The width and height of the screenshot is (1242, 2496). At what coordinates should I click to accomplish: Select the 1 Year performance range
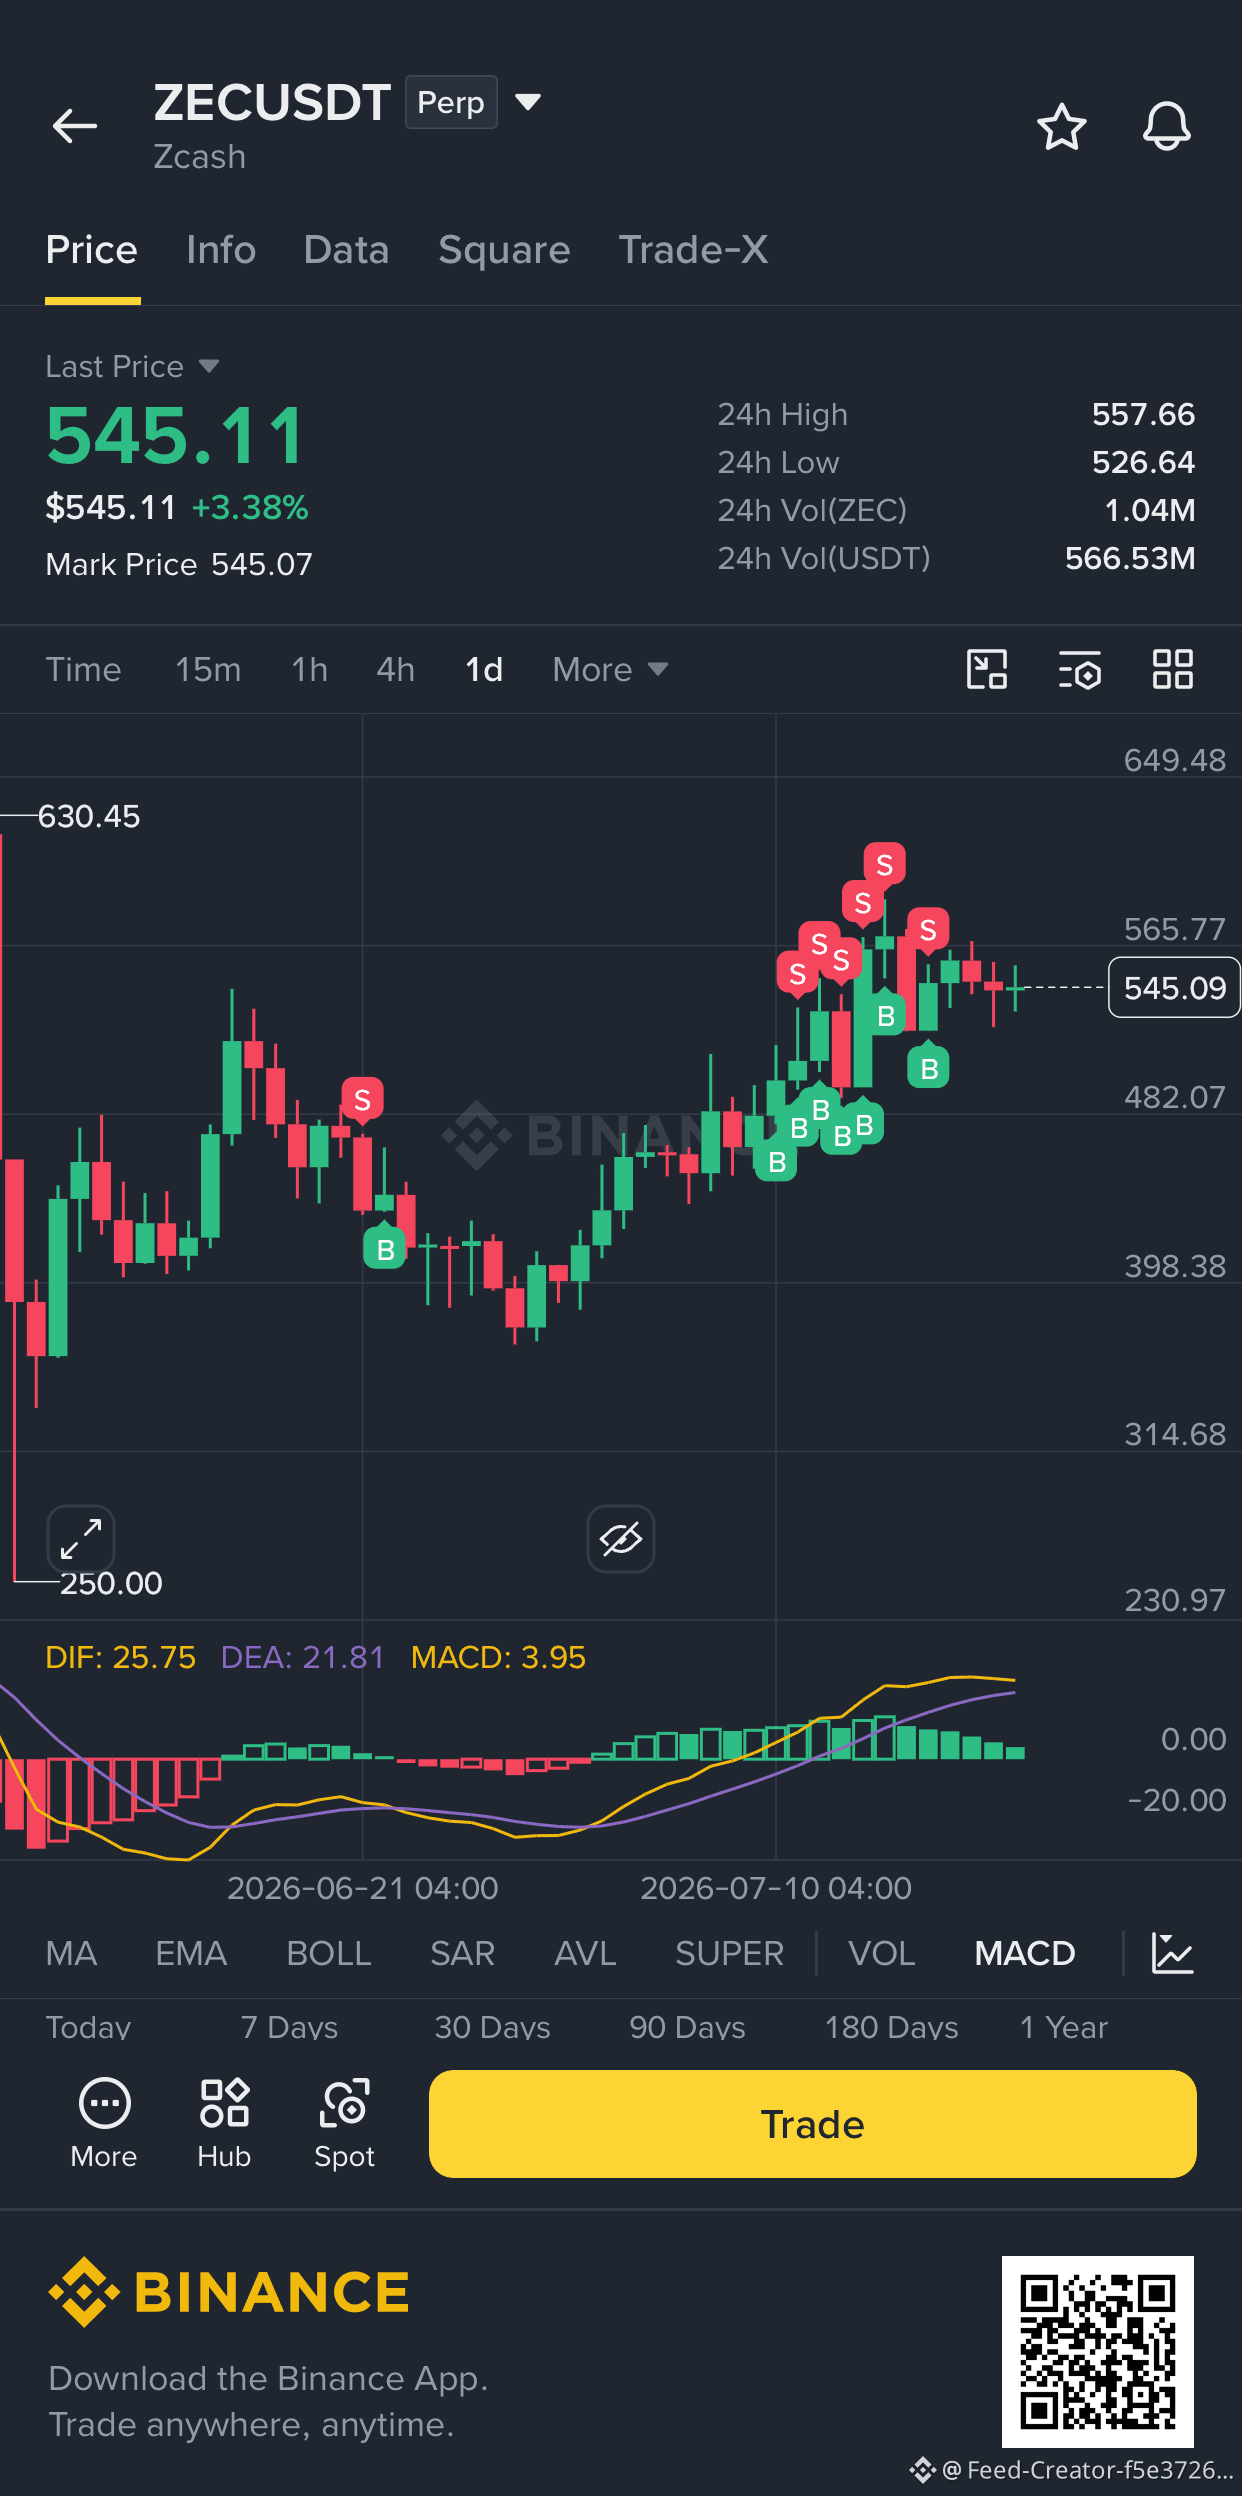pos(1064,2027)
